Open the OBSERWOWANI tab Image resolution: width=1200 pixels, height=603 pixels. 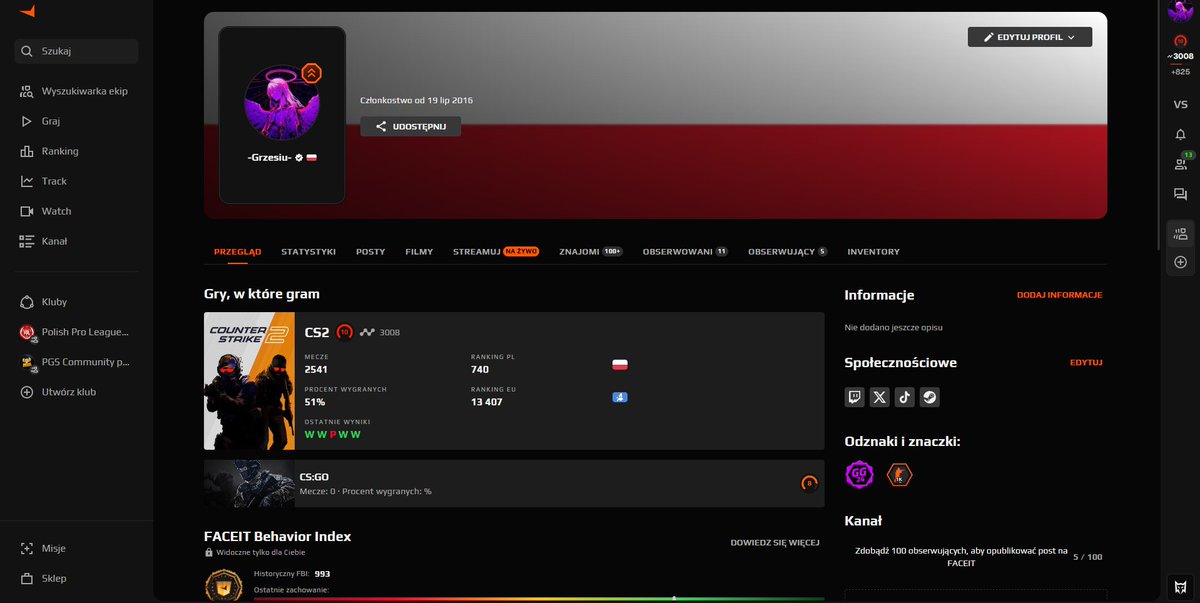(685, 252)
